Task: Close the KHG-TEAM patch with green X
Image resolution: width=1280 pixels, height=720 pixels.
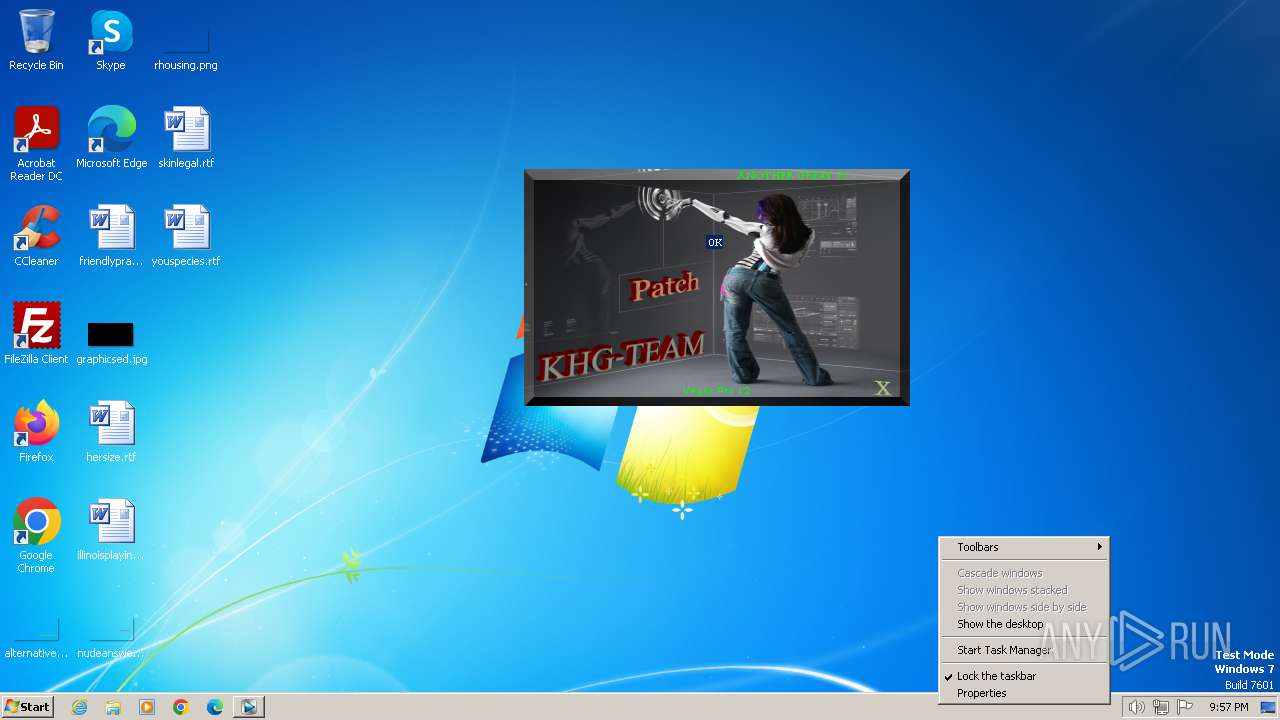Action: click(x=883, y=388)
